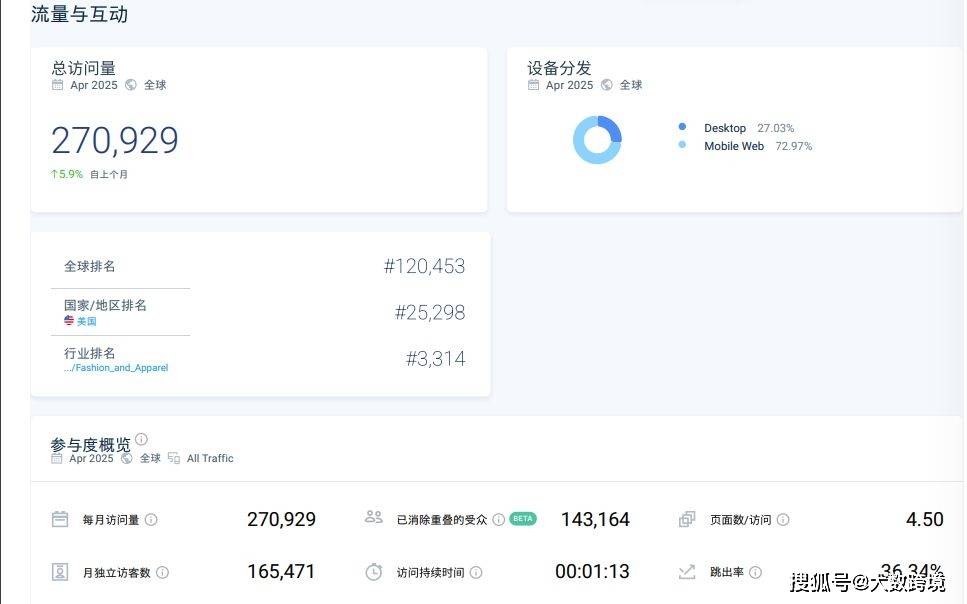Click the 月独立访客数 person icon

[x=60, y=572]
